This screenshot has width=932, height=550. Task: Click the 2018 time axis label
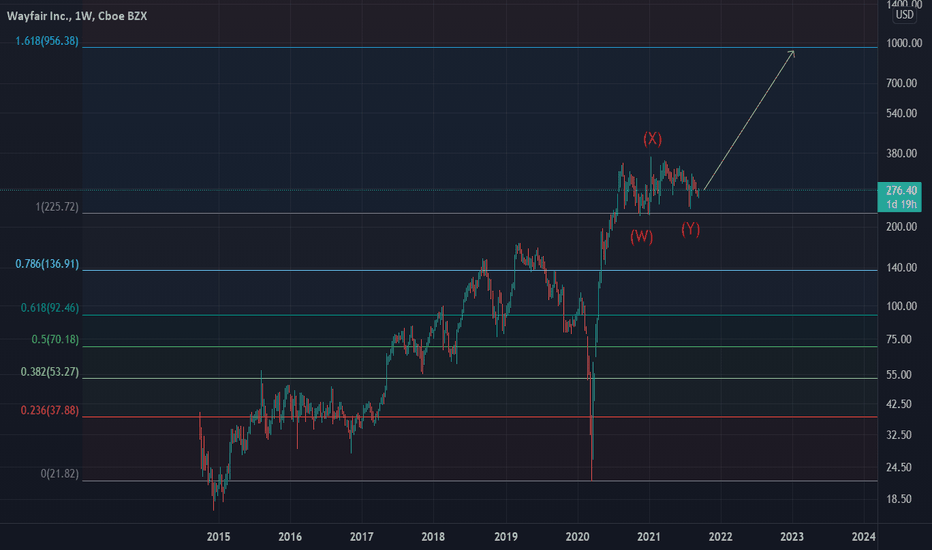pos(433,537)
